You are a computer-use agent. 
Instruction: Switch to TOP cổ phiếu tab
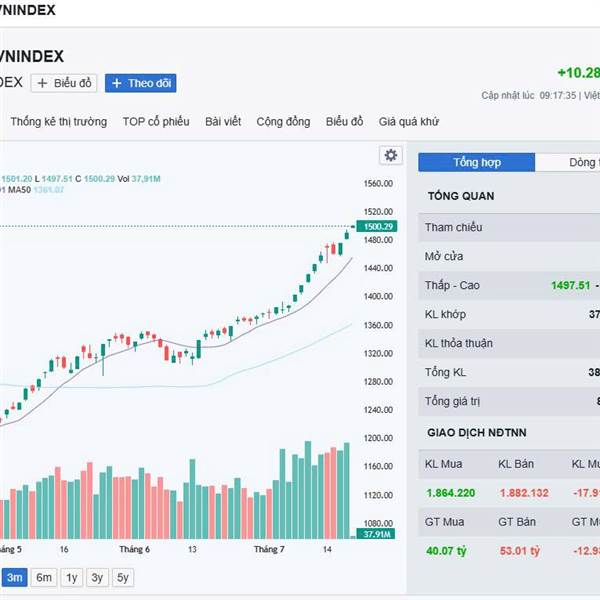coord(156,122)
